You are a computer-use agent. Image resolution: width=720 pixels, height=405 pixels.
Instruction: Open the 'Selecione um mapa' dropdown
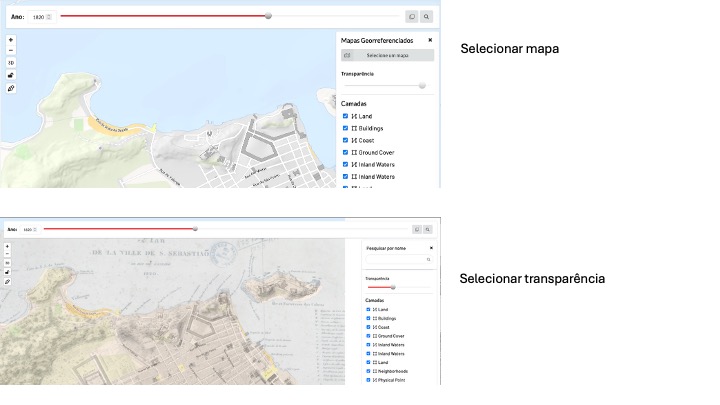(x=387, y=56)
